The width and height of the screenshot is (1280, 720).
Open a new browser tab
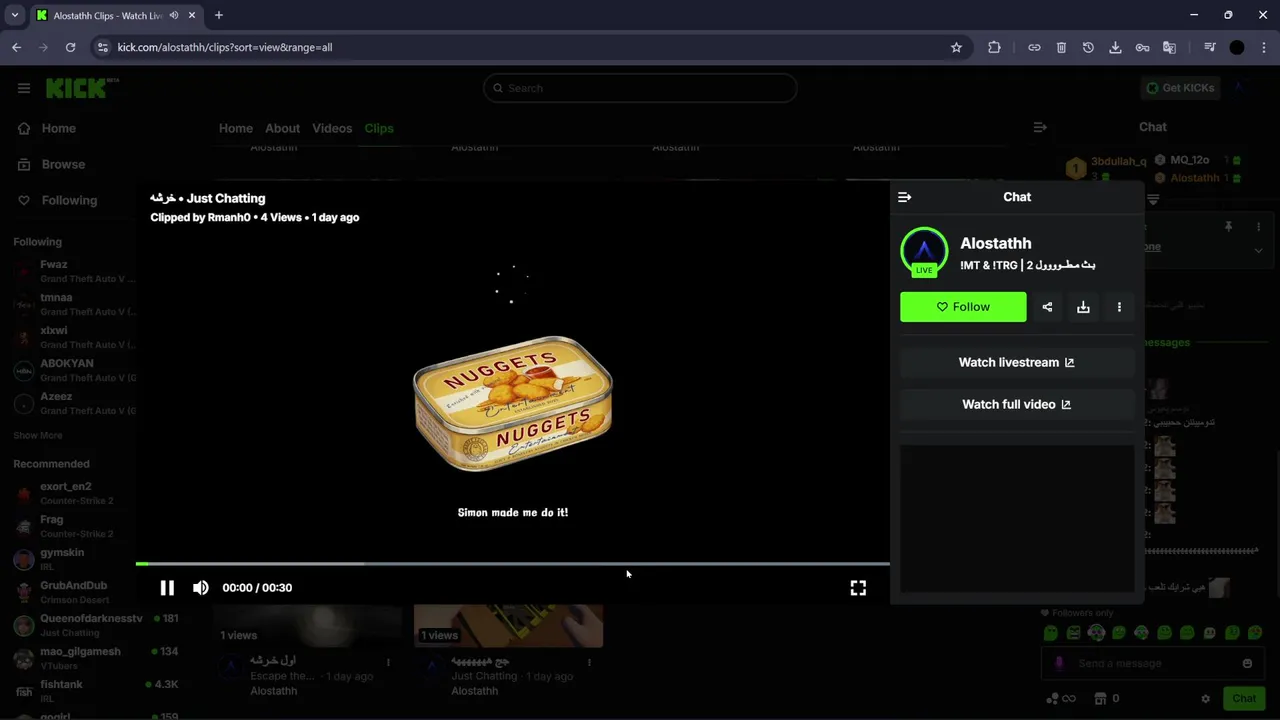click(219, 15)
